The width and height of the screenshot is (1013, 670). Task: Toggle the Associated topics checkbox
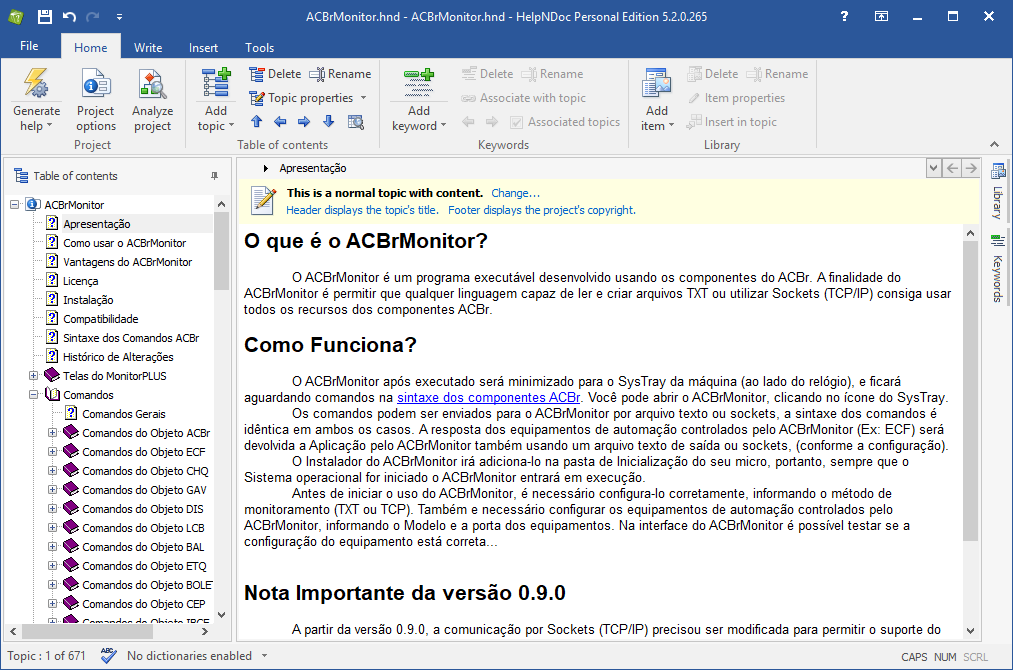click(x=516, y=122)
